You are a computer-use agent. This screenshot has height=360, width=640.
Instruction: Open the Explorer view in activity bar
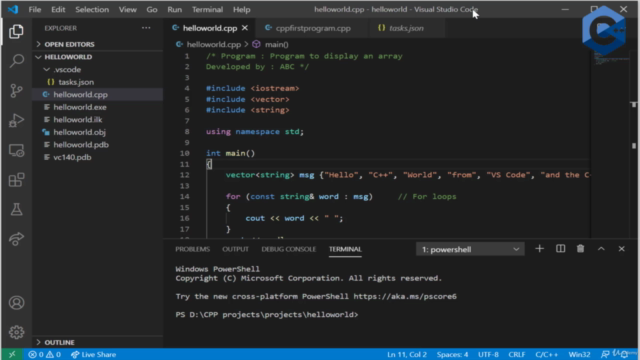click(x=16, y=31)
